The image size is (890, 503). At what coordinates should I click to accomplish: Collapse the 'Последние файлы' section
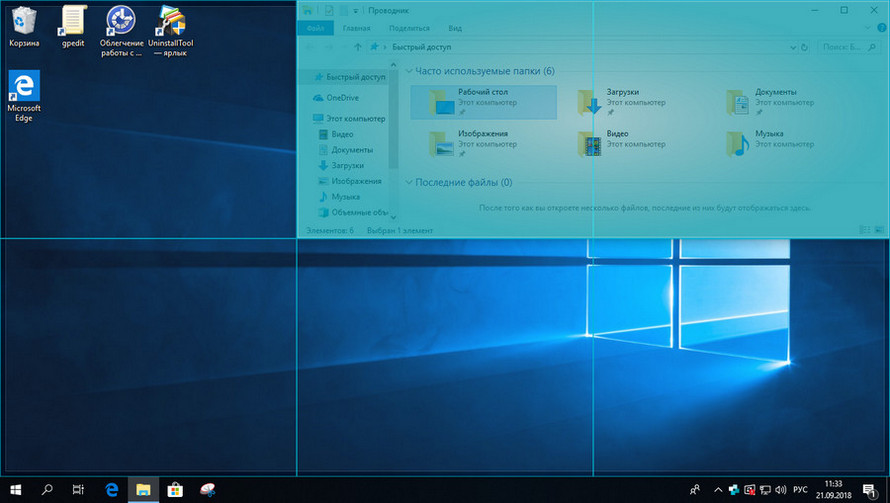click(x=409, y=183)
